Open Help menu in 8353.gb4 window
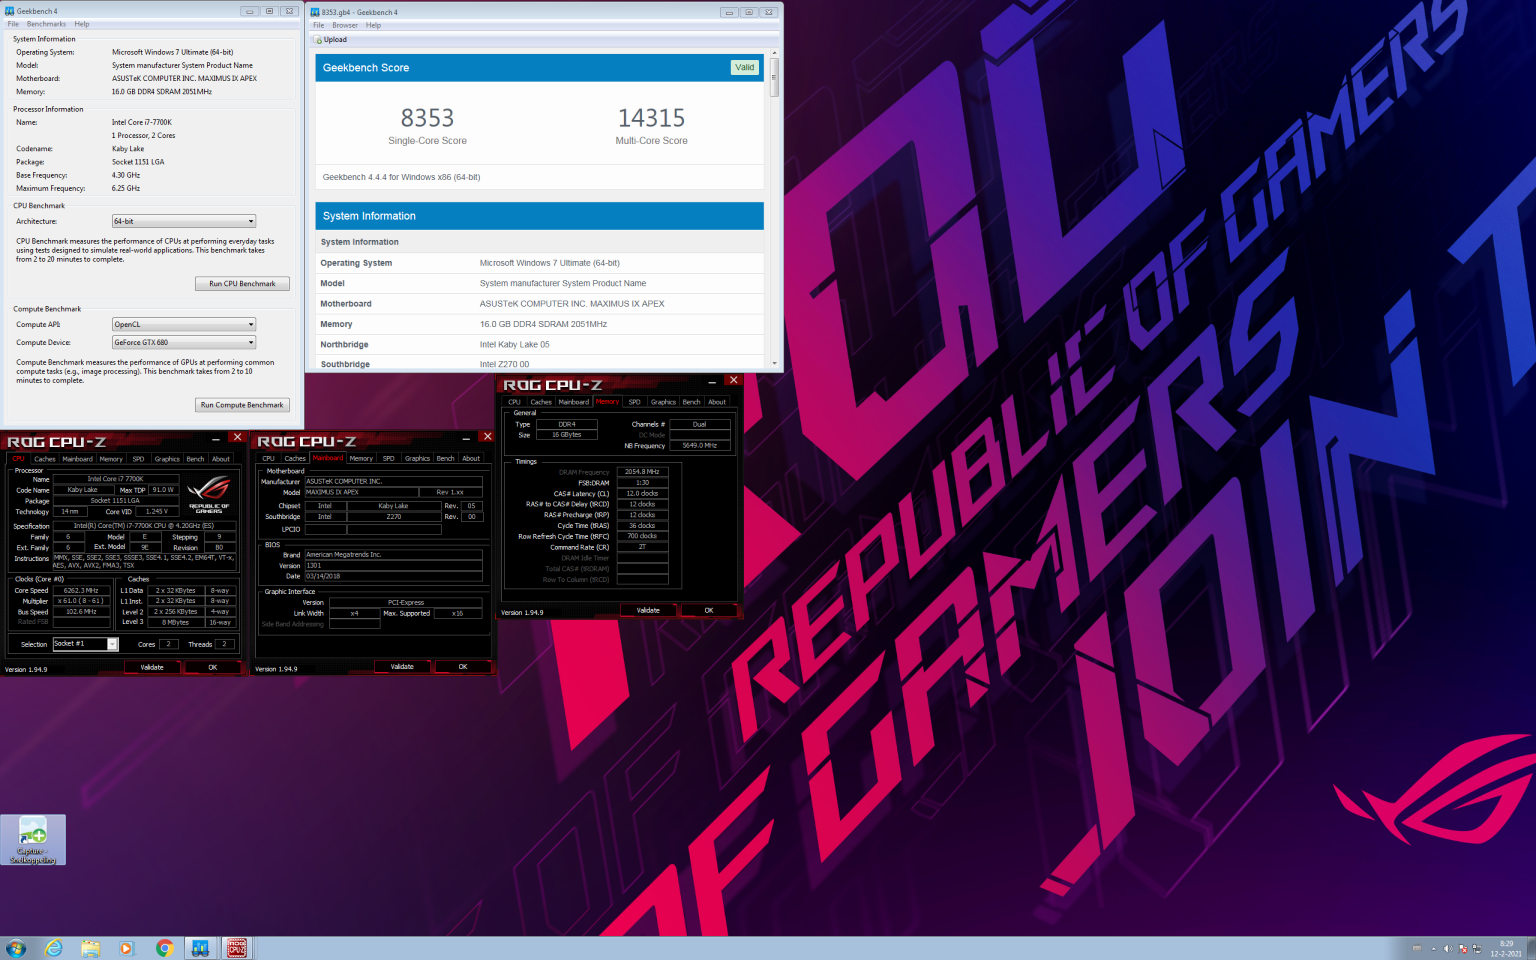 pos(373,25)
